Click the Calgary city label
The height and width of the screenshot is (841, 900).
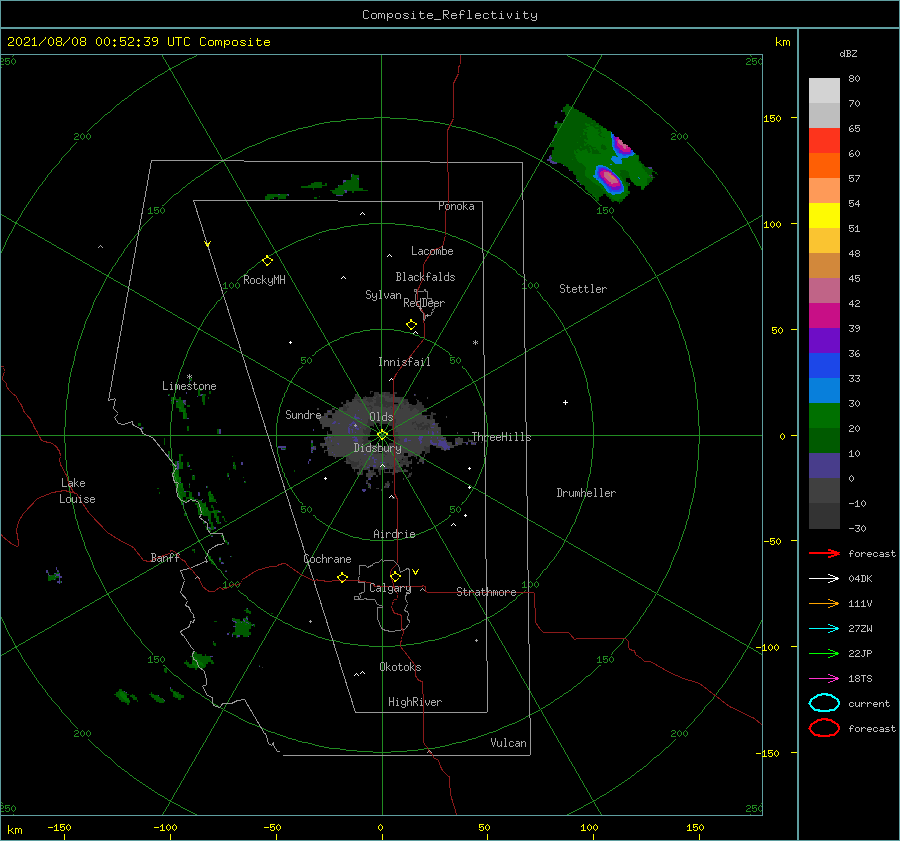390,588
